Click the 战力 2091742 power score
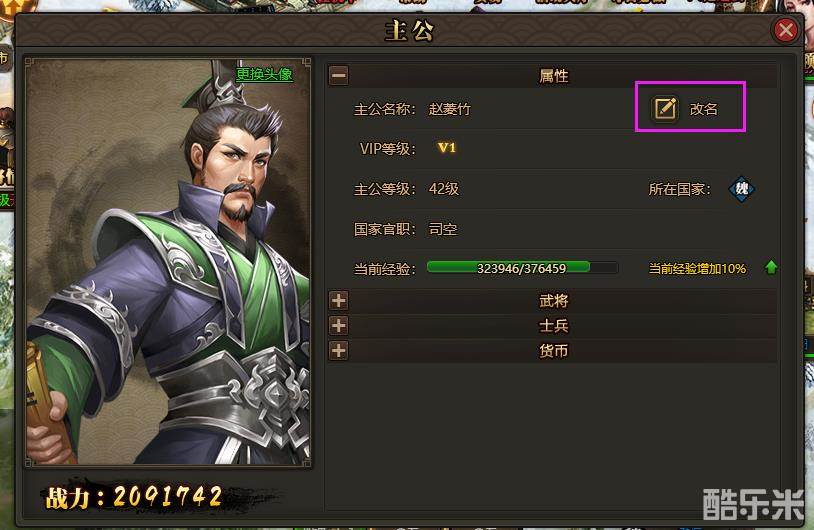Screen dimensions: 814x530 [134, 497]
